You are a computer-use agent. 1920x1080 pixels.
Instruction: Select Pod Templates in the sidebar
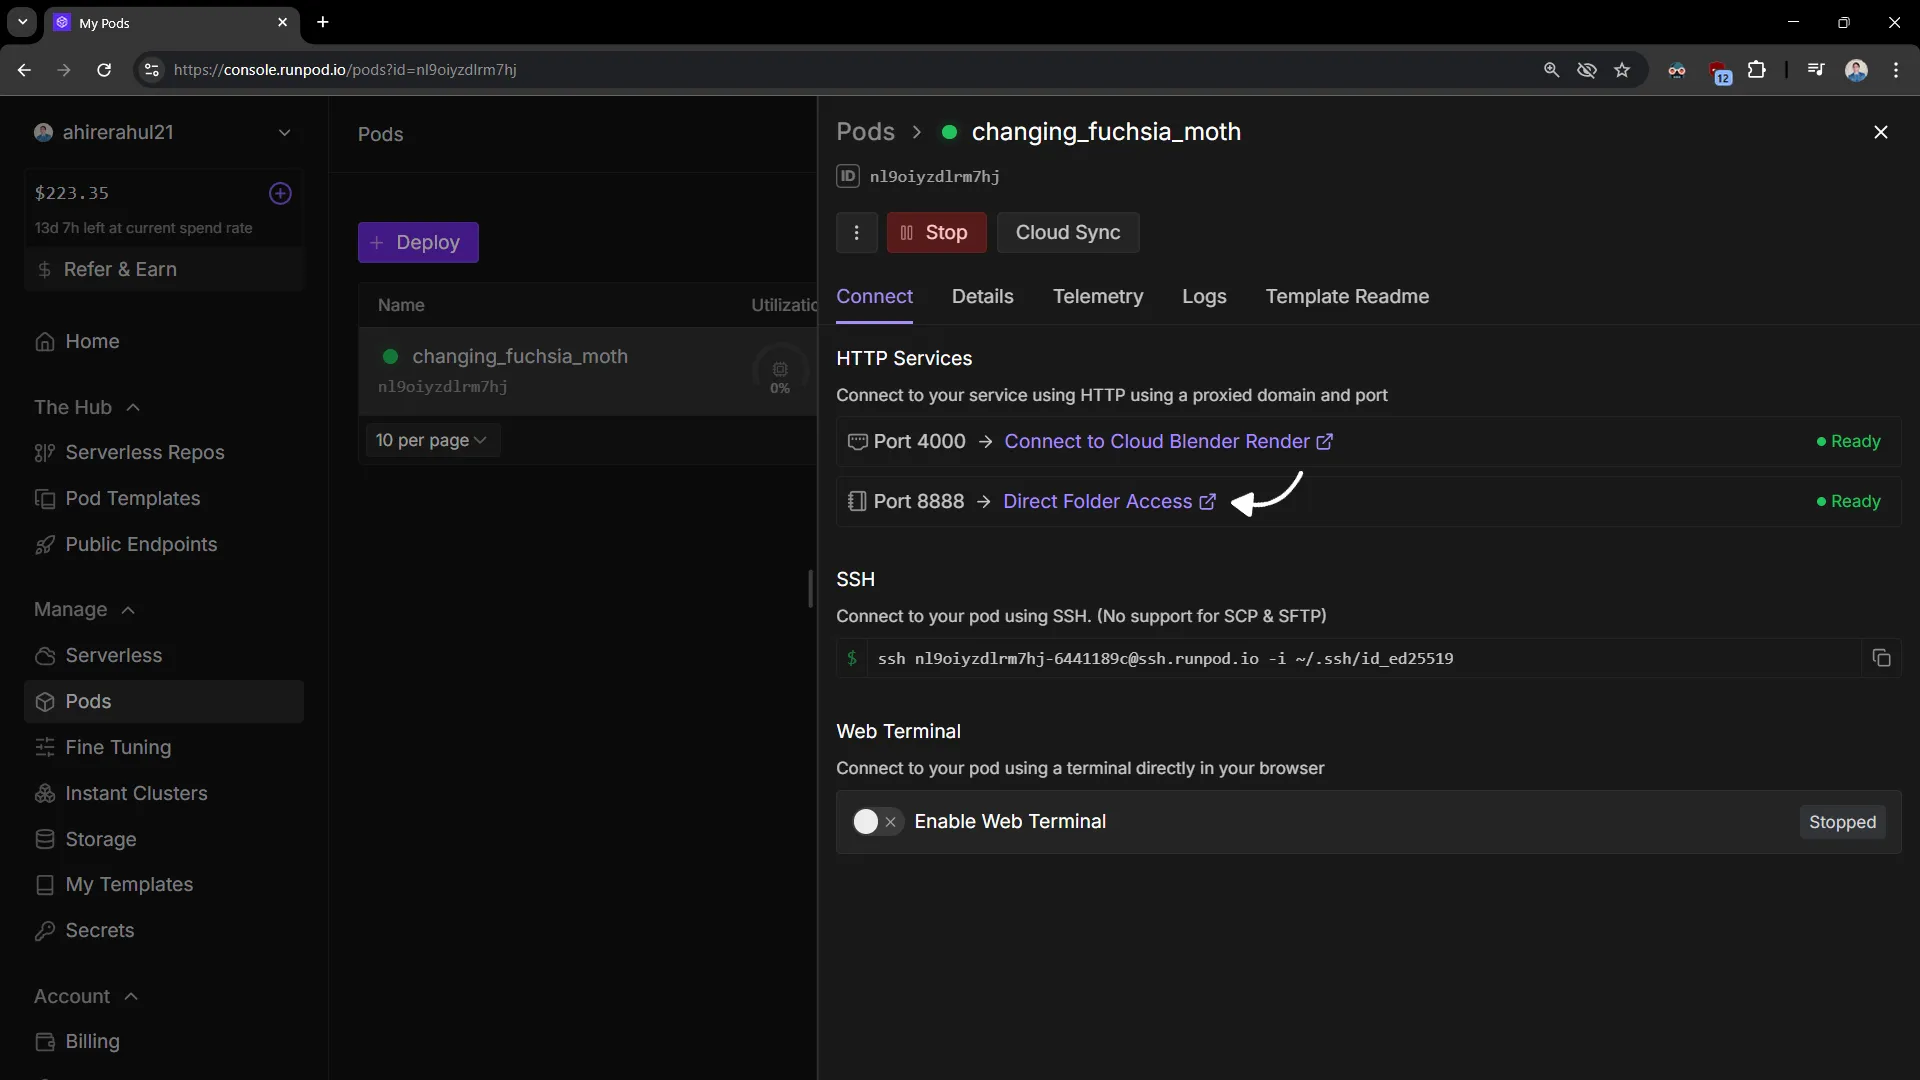131,498
